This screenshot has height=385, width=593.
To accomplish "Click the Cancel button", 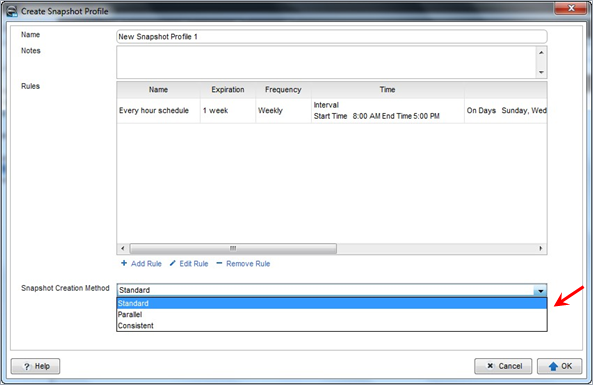I will tap(503, 366).
